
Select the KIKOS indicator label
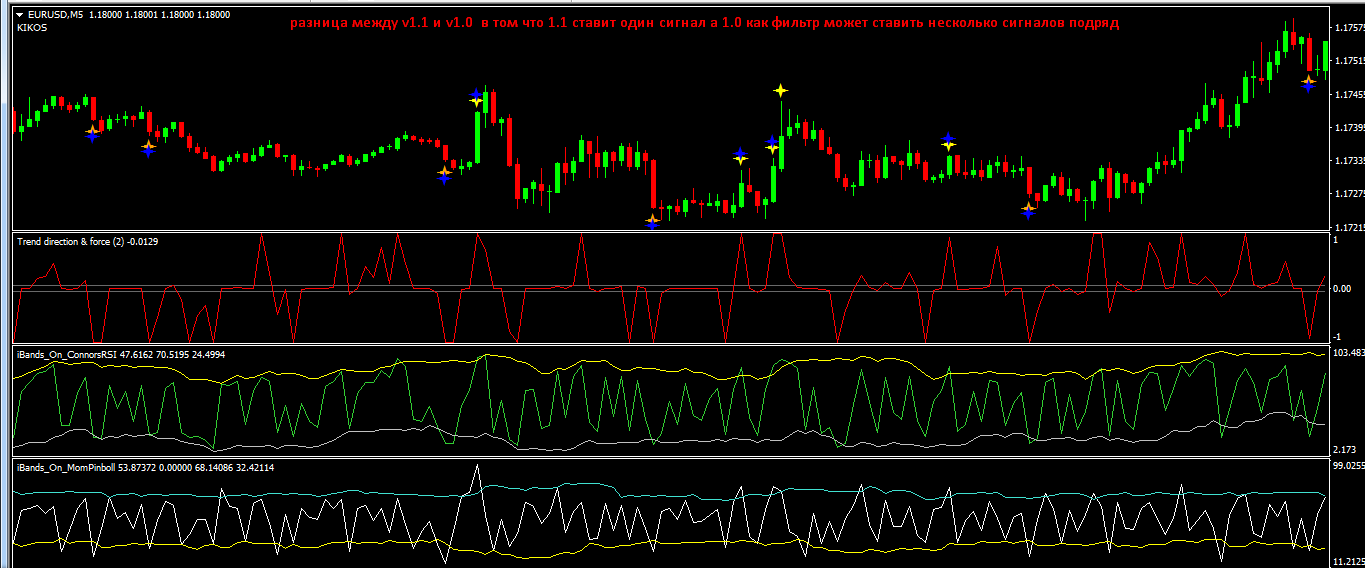click(32, 28)
